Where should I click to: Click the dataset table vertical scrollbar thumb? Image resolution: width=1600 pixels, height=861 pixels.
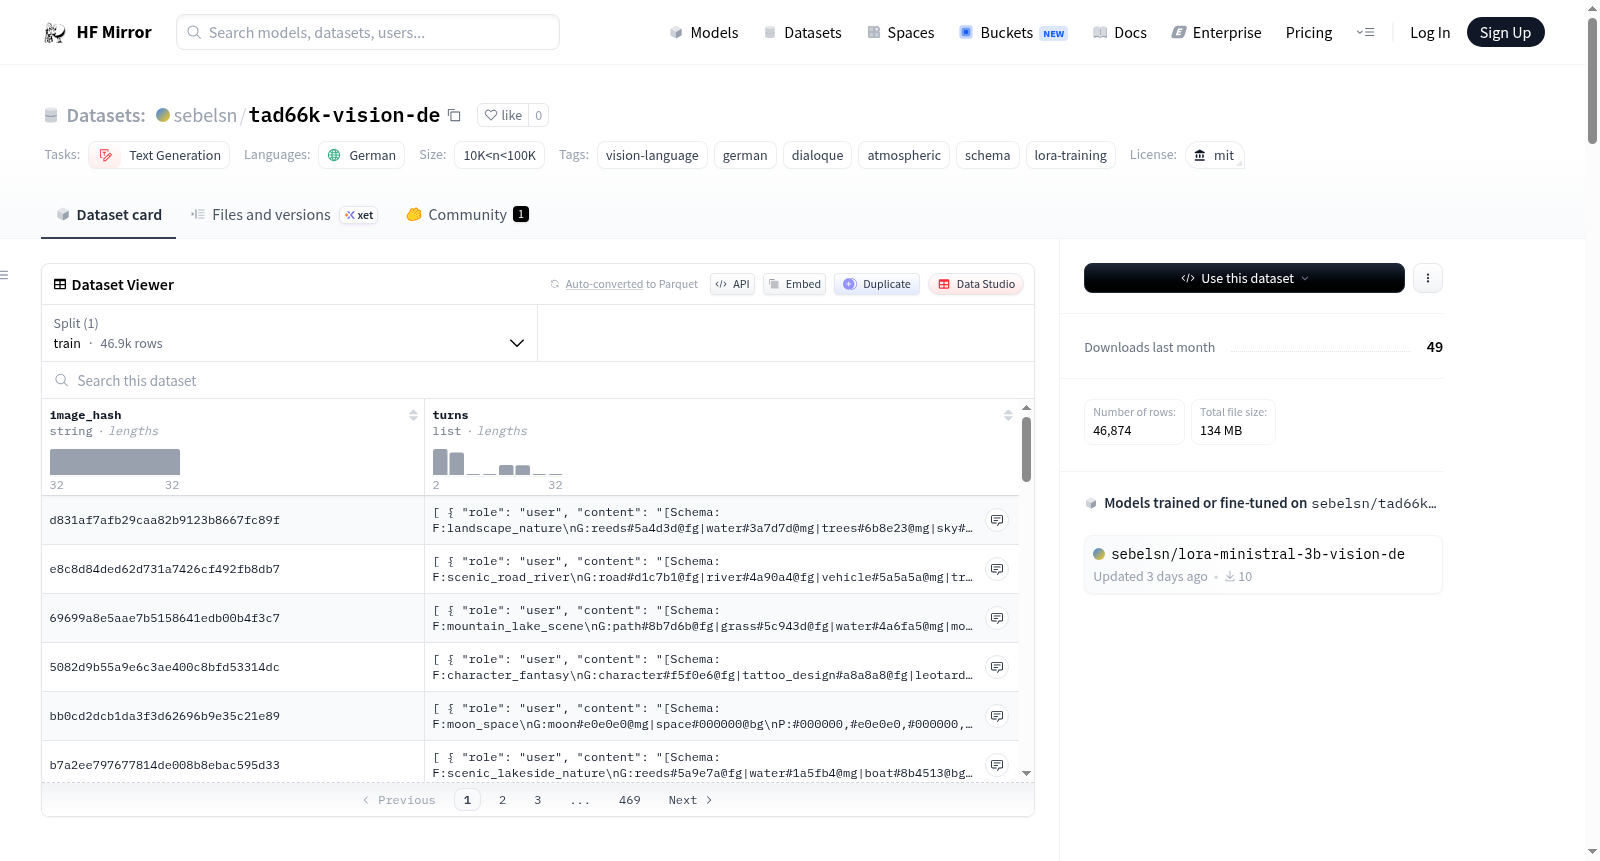(1026, 449)
